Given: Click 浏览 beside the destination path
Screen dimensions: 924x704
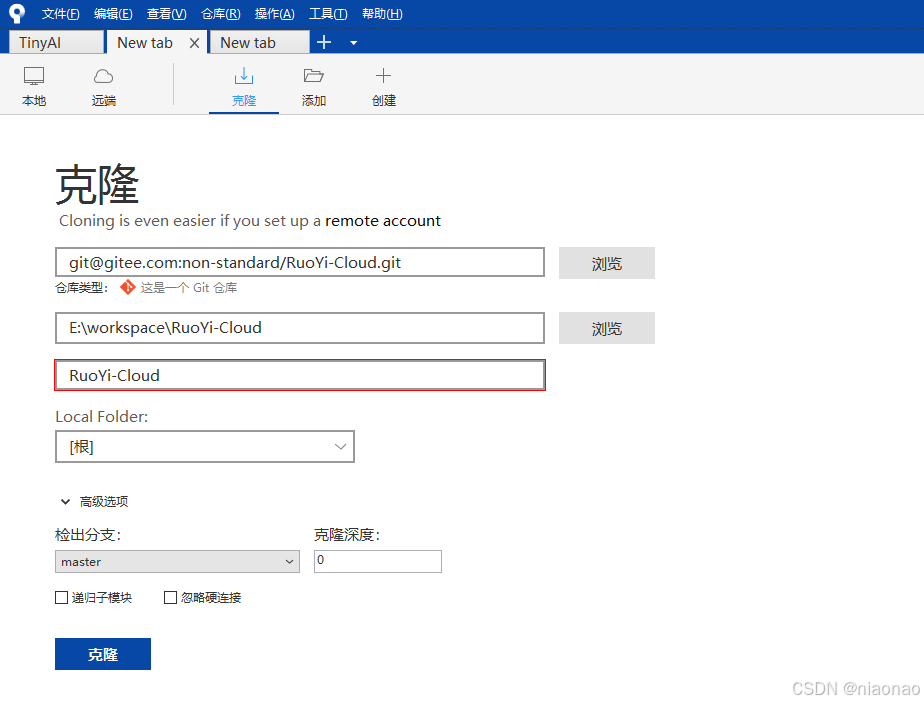Looking at the screenshot, I should pos(607,328).
